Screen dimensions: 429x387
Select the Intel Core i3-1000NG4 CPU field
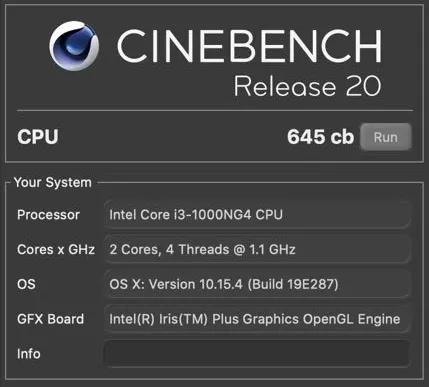[257, 215]
